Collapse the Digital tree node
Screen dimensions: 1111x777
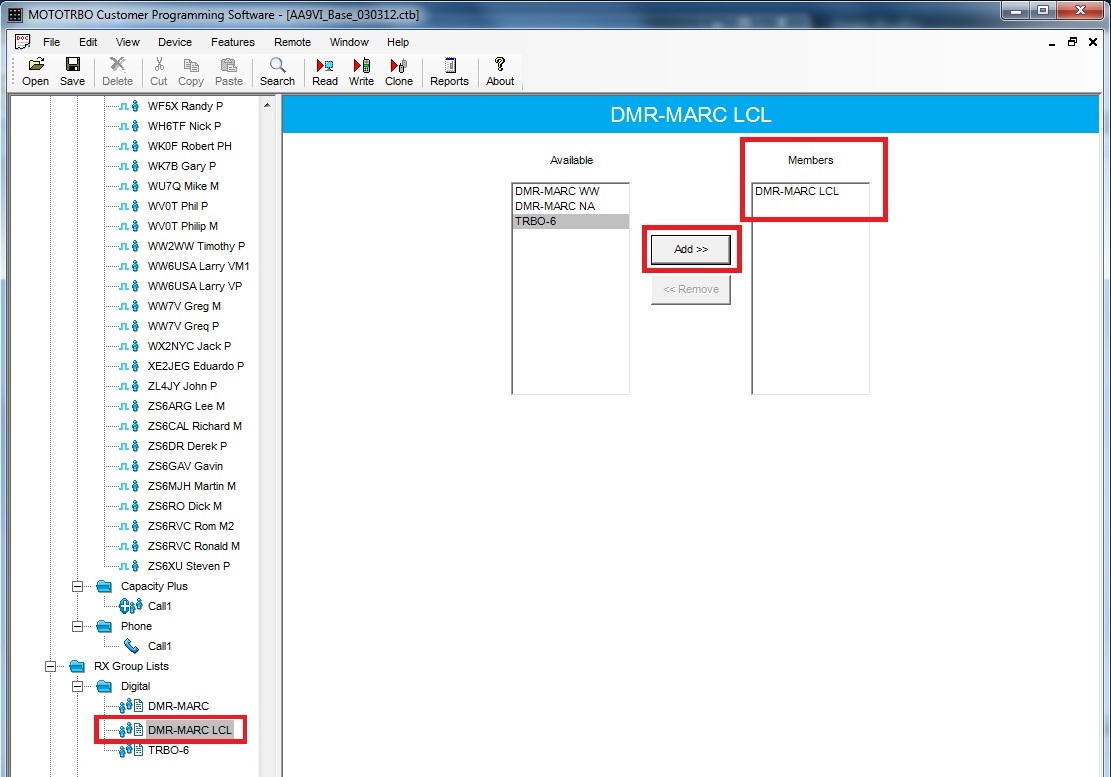click(77, 686)
